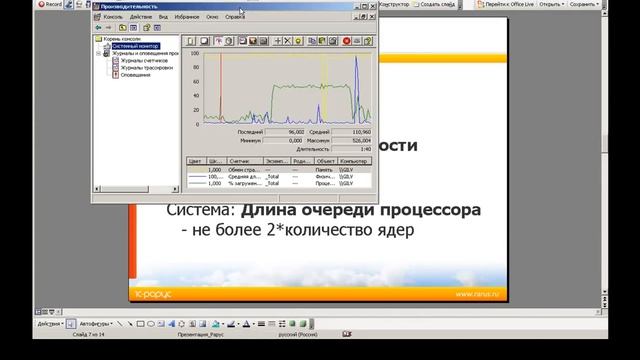Open the help icon in monitor toolbar

tap(368, 41)
